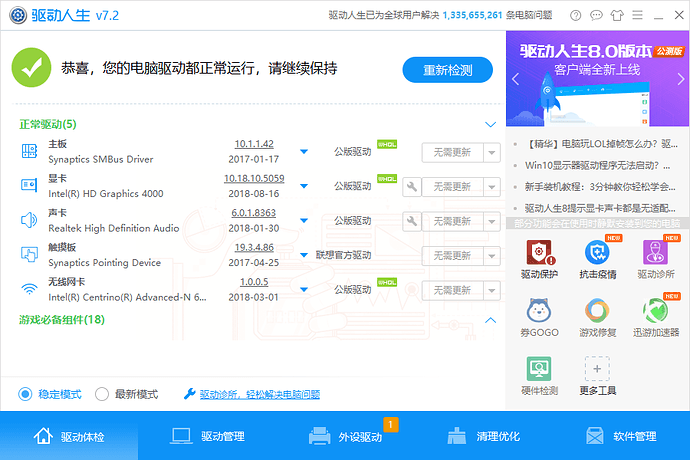Open the 游戏修复 game repair tool
Screen dimensions: 690x460
(x=597, y=318)
